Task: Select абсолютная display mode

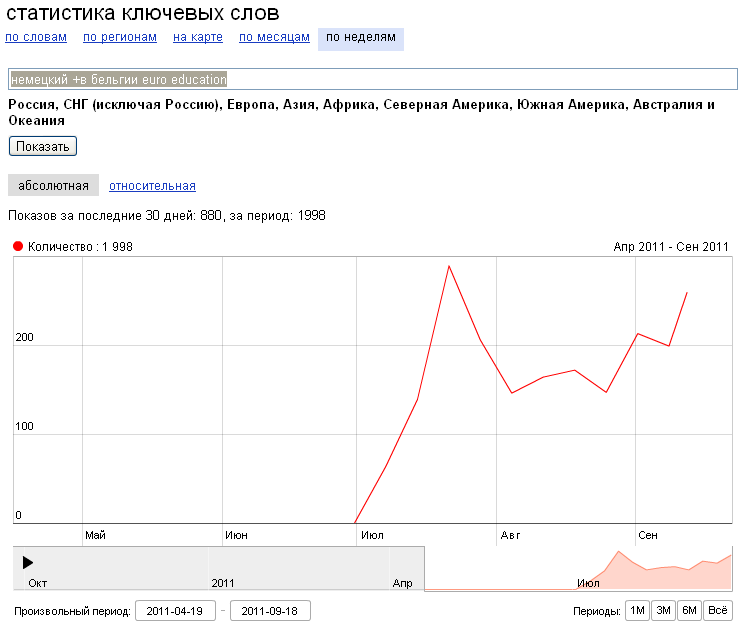Action: click(53, 186)
